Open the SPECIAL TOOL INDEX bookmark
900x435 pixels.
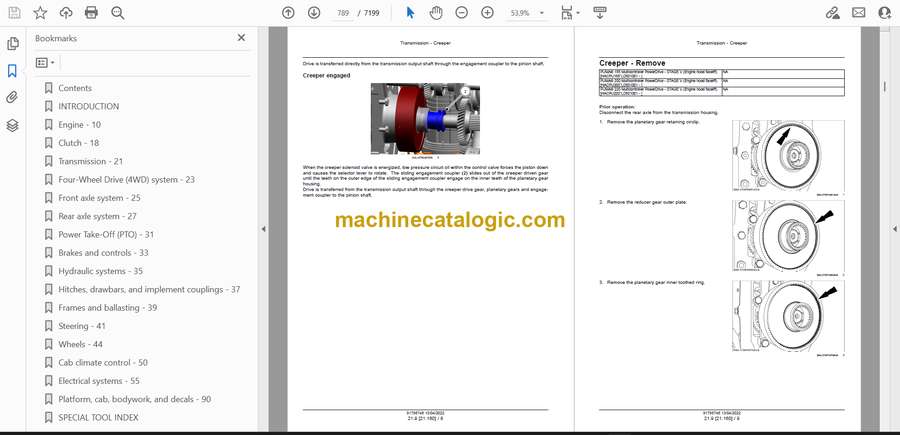point(98,418)
